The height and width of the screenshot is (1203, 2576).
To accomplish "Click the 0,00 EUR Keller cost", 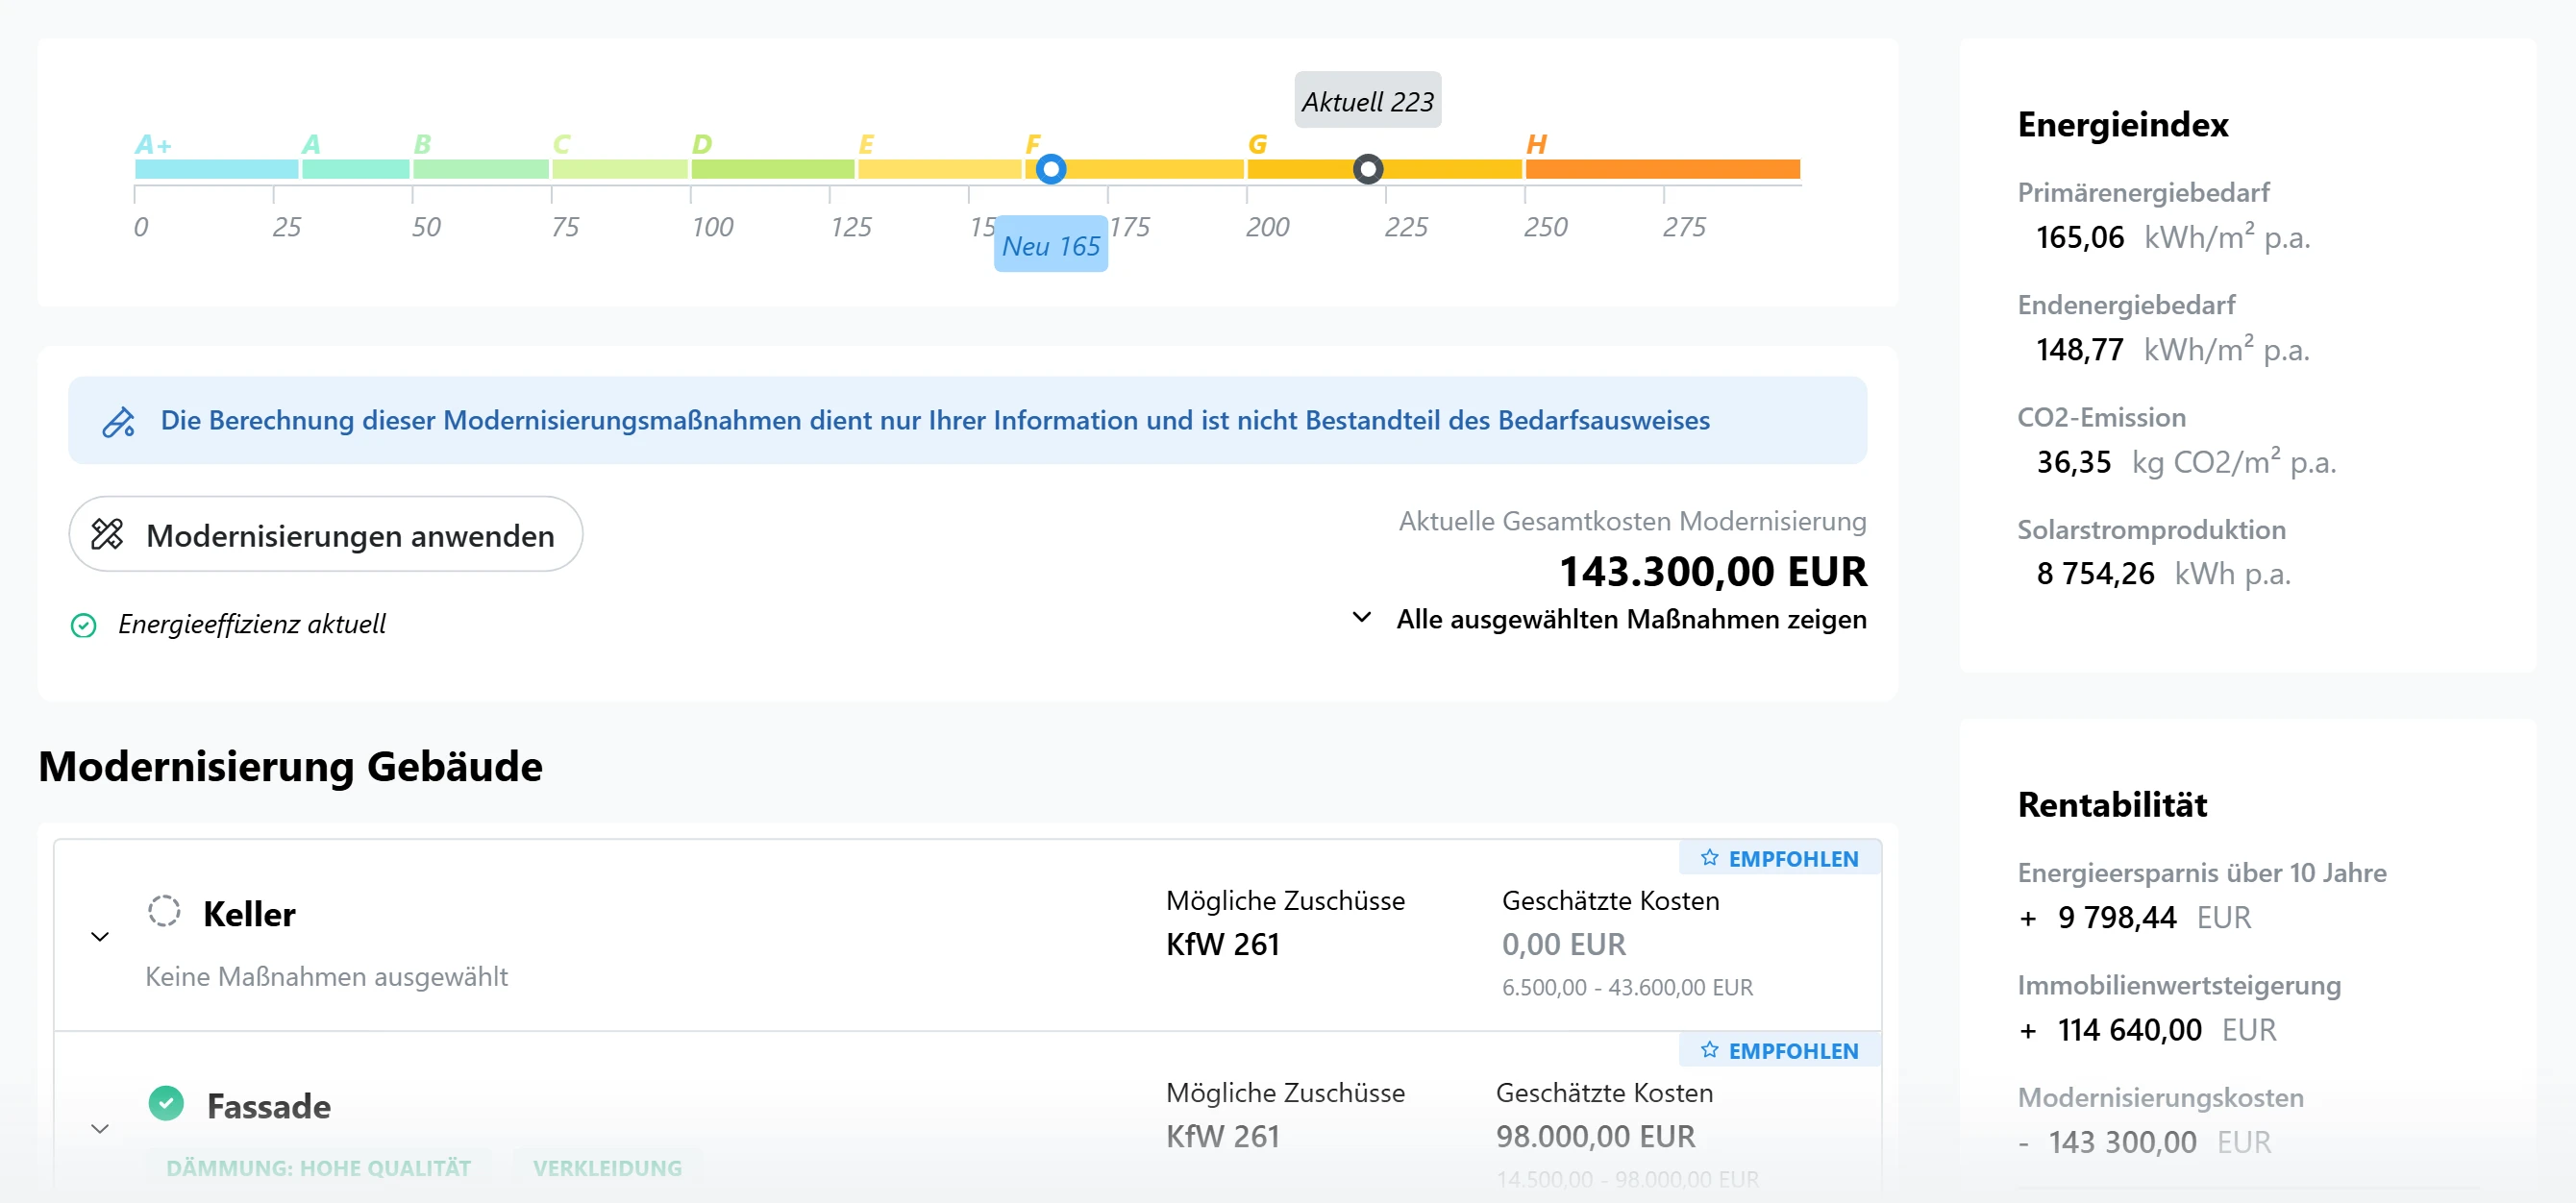I will point(1563,944).
